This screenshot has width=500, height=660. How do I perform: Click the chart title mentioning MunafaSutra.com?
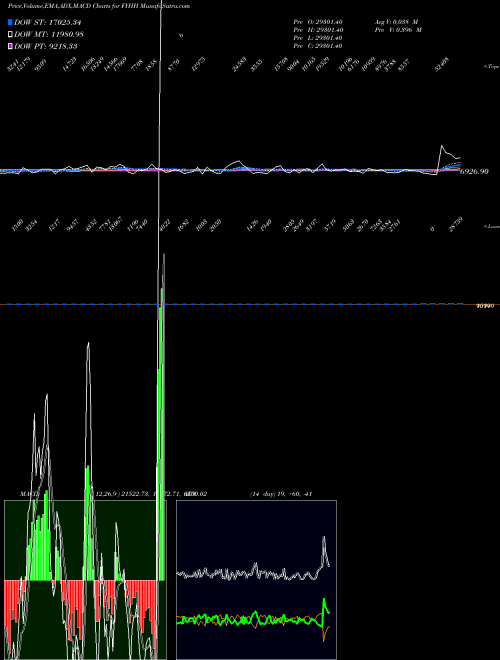(99, 6)
